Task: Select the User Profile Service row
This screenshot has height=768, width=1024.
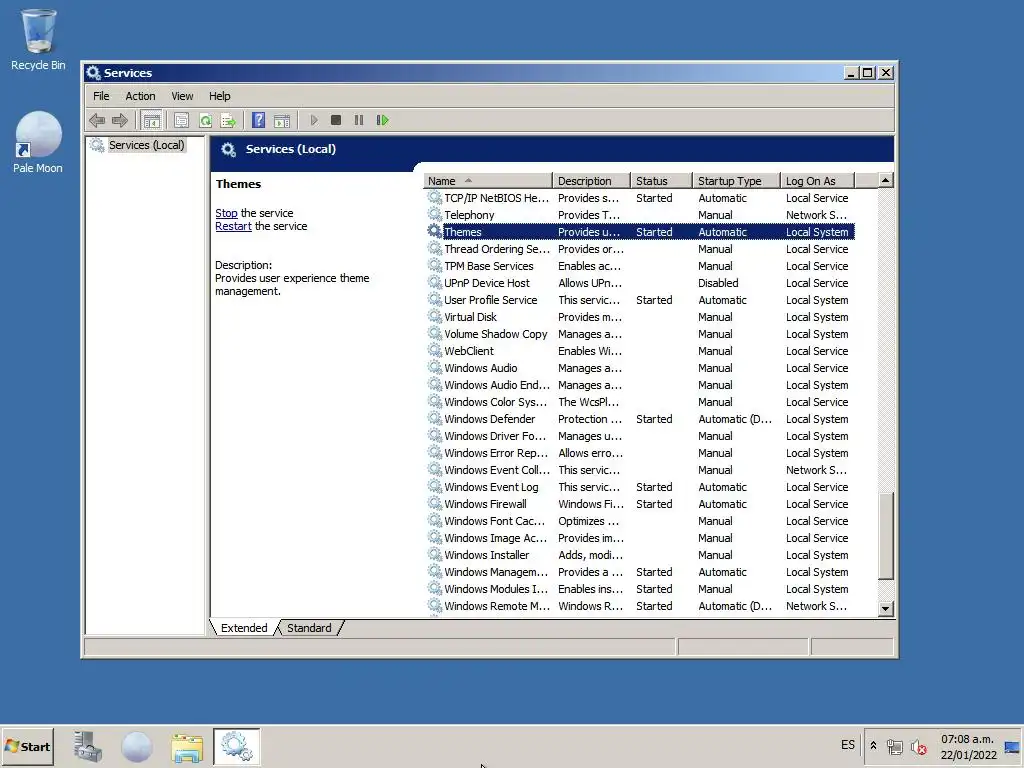Action: click(x=639, y=300)
